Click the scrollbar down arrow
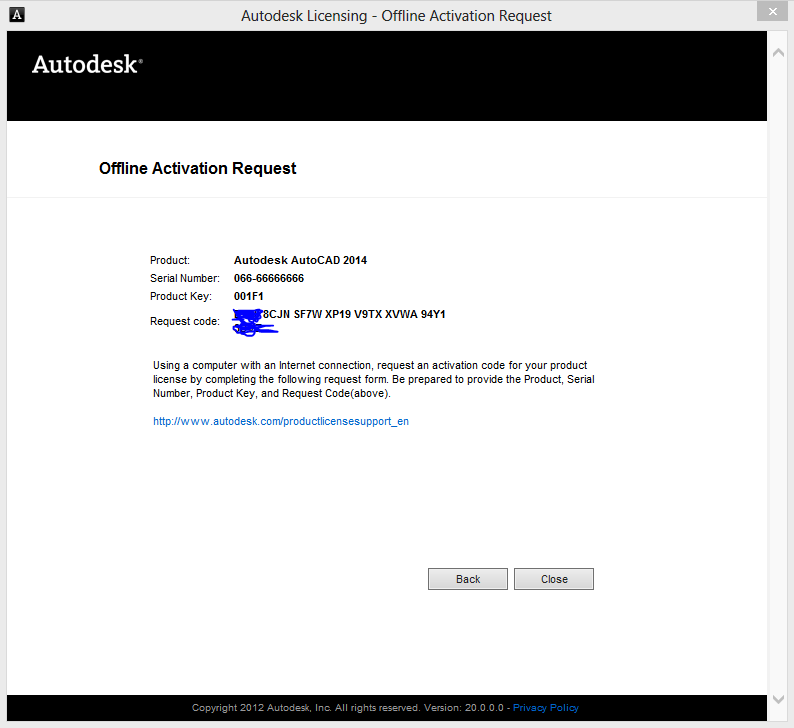This screenshot has width=794, height=728. (x=778, y=699)
